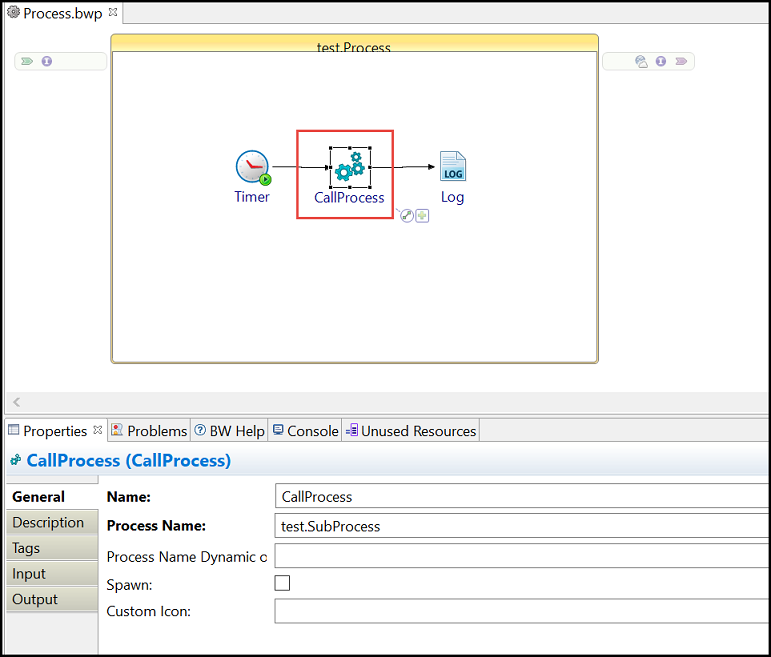Click the create-transition connector icon near CallProcess
The width and height of the screenshot is (771, 657).
click(407, 215)
